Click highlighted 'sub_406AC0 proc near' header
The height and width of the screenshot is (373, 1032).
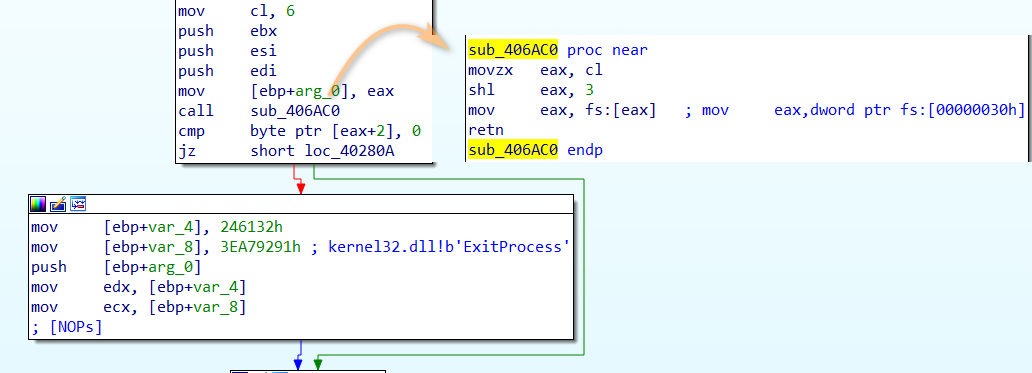[x=558, y=50]
